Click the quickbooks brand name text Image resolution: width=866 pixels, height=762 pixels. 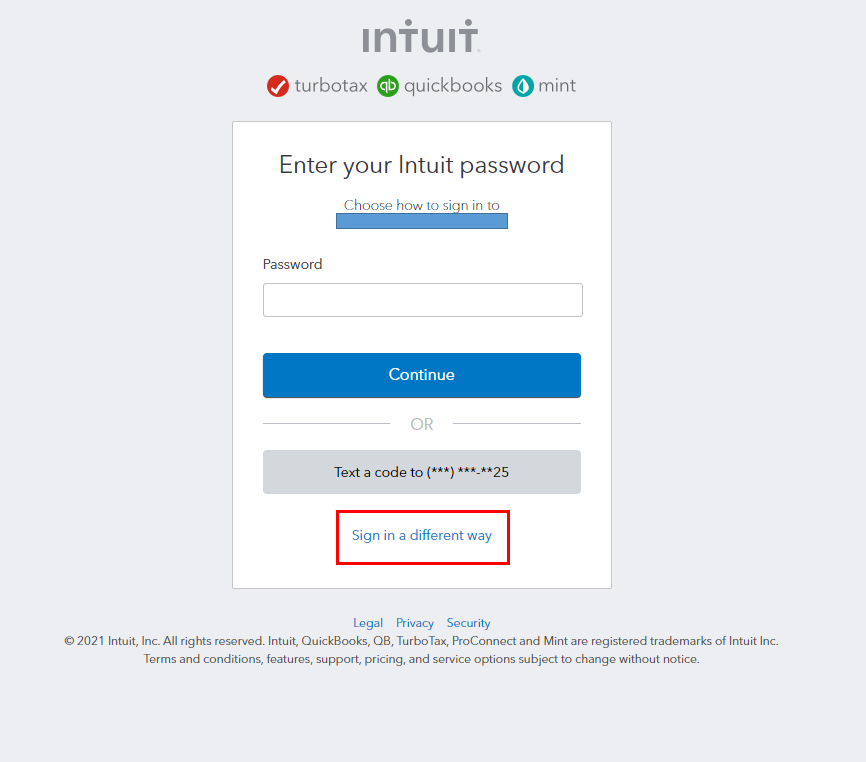453,86
